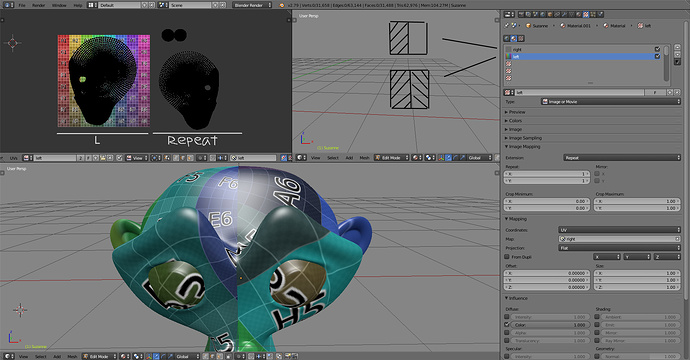This screenshot has width=690, height=360.
Task: Open the texture Type 'Image or Movie' dropdown
Action: pyautogui.click(x=611, y=102)
